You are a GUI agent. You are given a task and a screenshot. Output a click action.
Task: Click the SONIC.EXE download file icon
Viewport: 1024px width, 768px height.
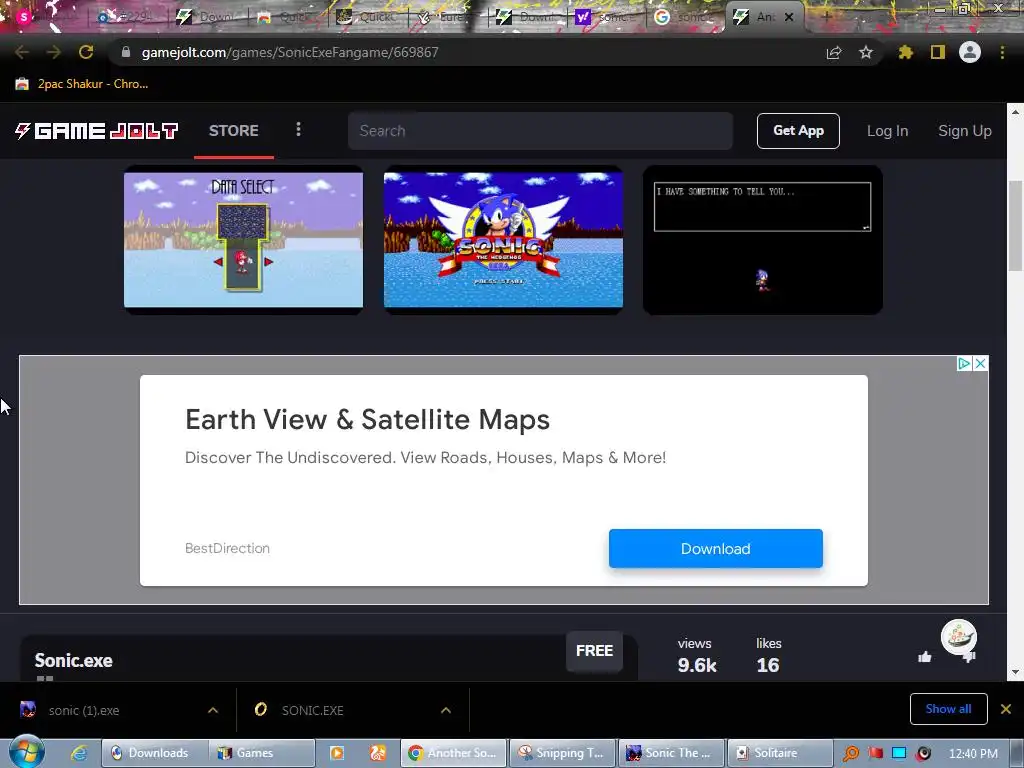click(x=261, y=709)
